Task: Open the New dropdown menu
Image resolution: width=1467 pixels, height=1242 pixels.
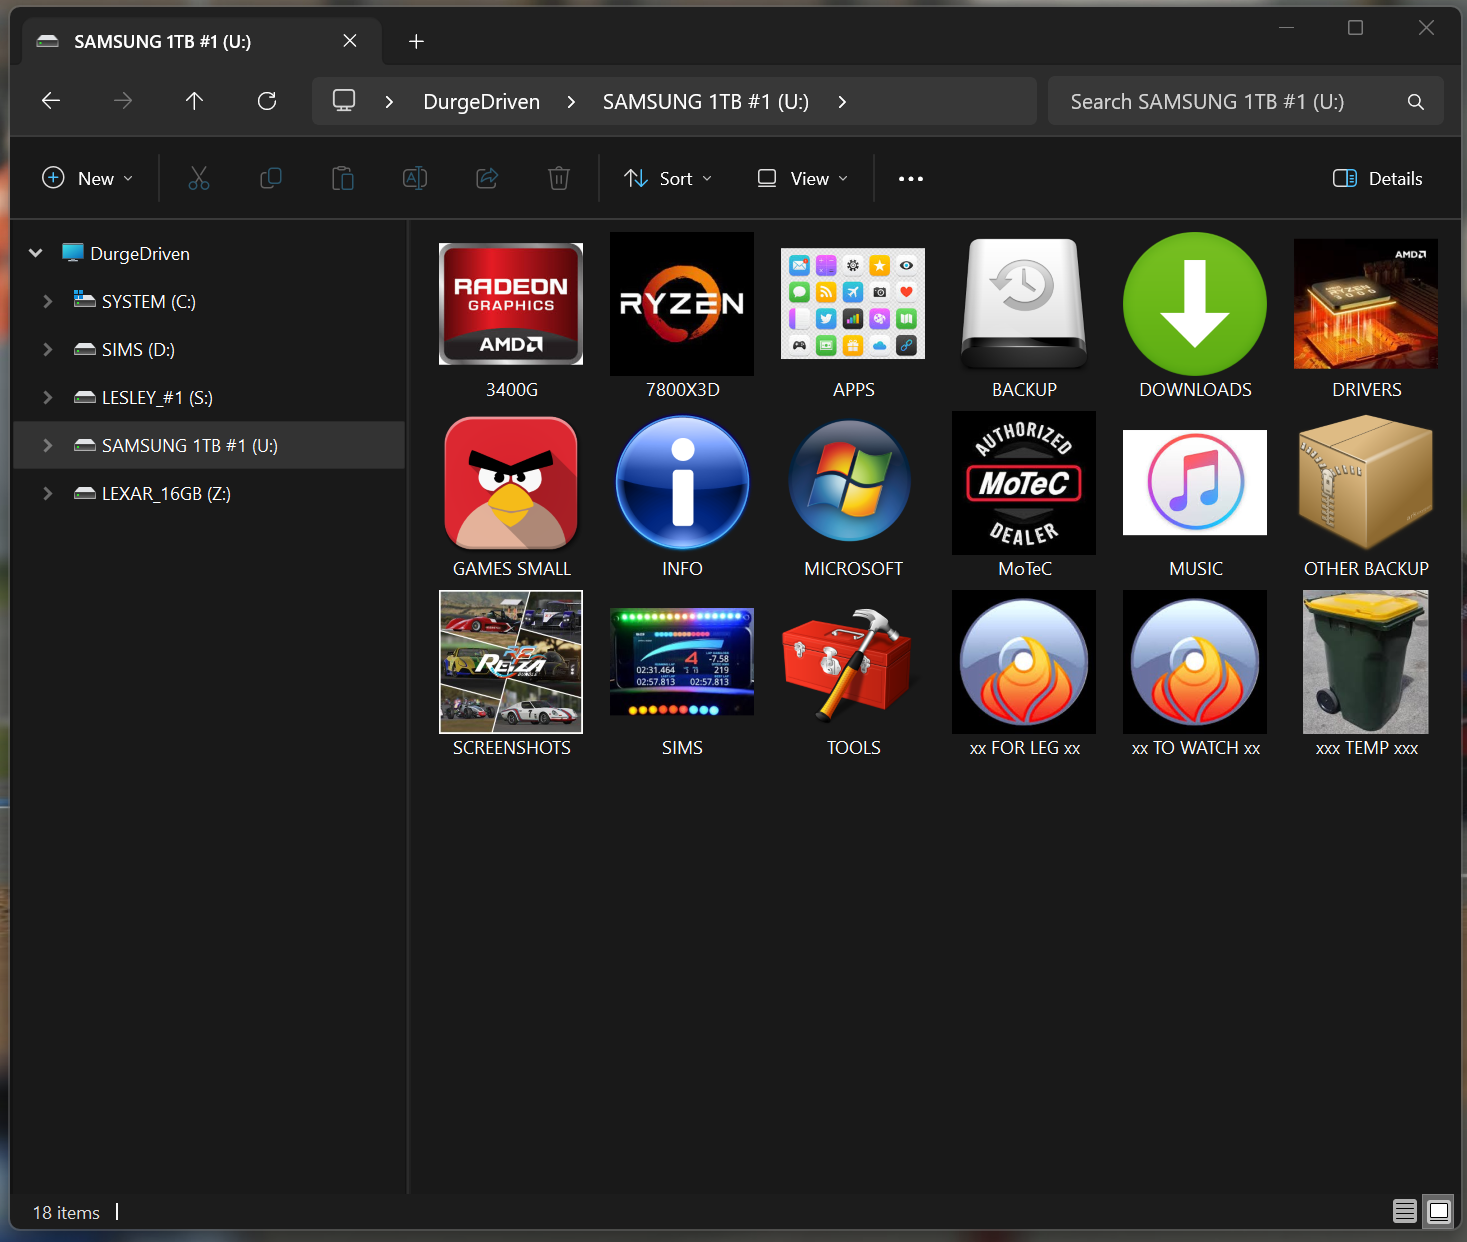Action: (x=87, y=179)
